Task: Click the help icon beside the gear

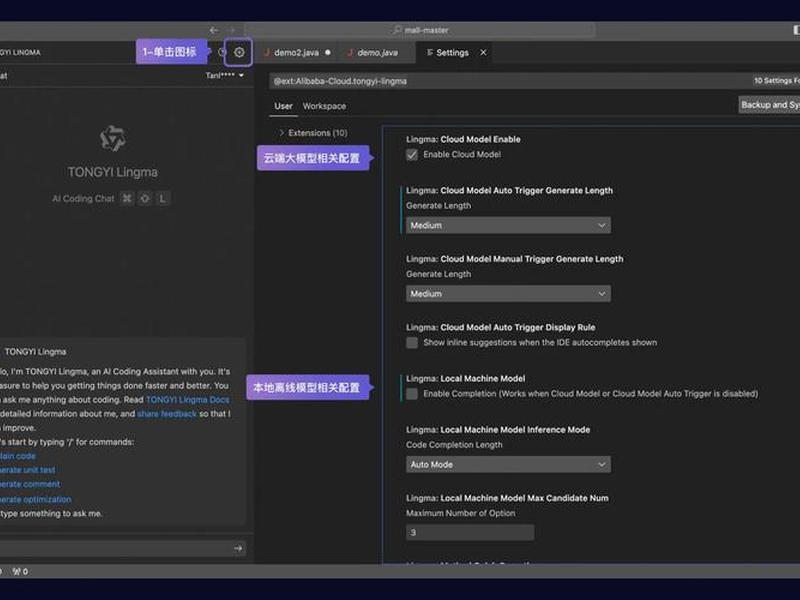Action: click(222, 52)
